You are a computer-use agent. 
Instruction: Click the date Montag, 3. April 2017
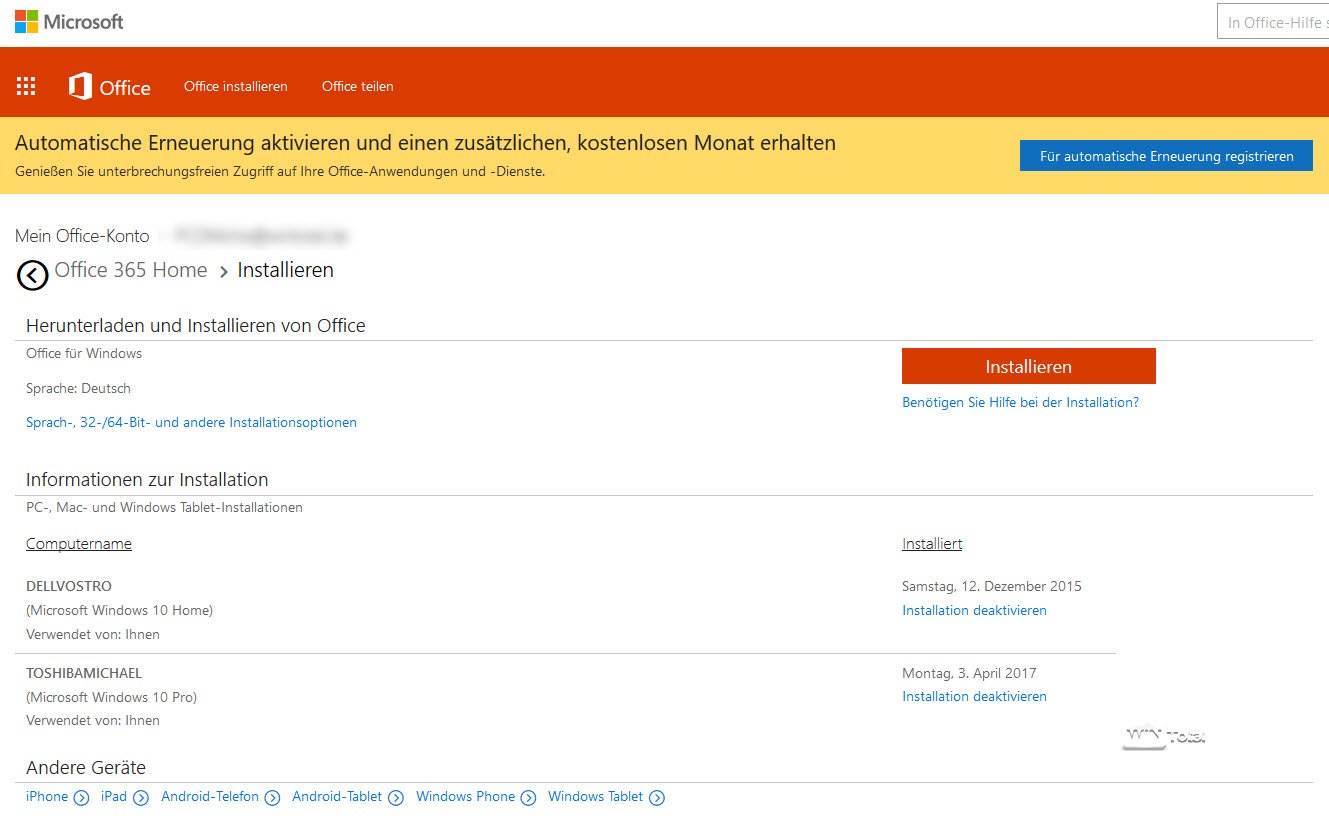[x=969, y=673]
